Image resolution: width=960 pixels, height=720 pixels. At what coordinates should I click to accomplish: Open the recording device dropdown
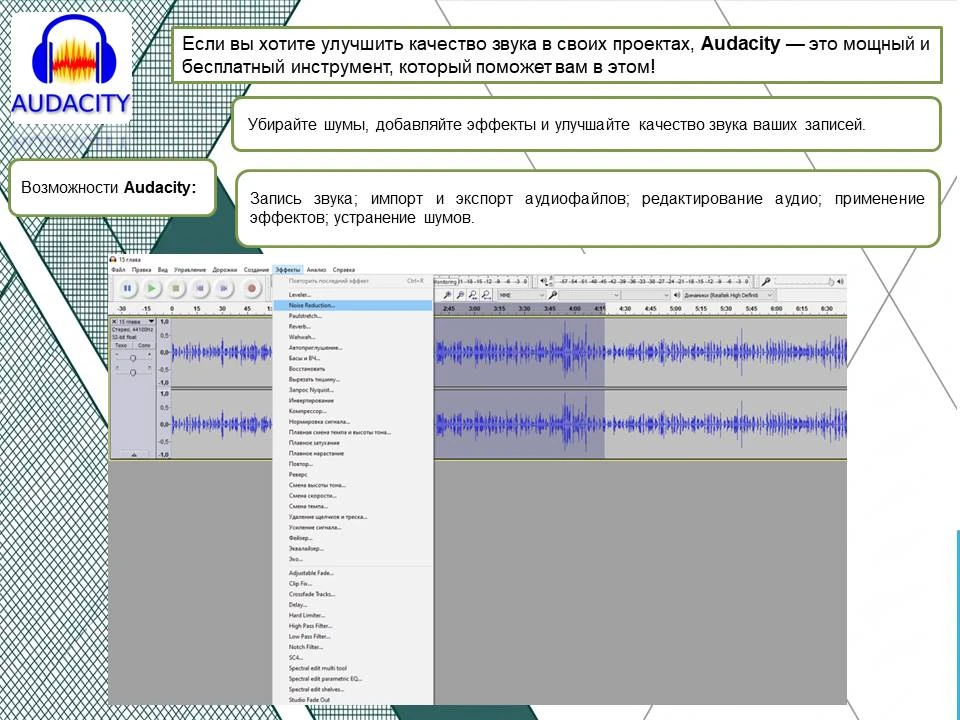(x=590, y=295)
